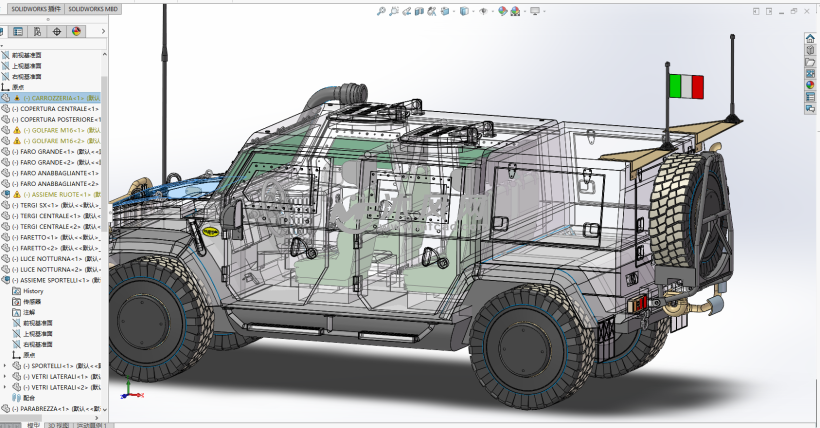Click the View Settings monitor icon
Viewport: 820px width, 428px height.
pyautogui.click(x=534, y=11)
